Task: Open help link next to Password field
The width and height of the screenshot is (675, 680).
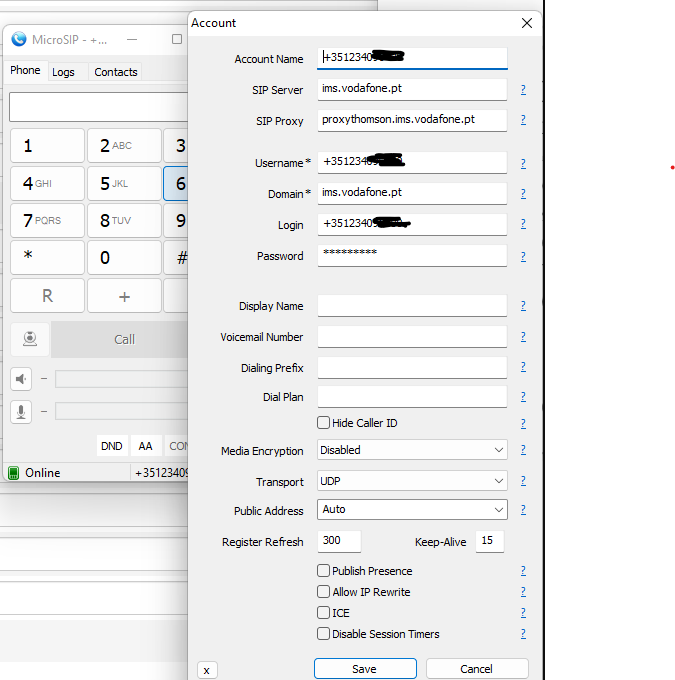Action: (523, 257)
